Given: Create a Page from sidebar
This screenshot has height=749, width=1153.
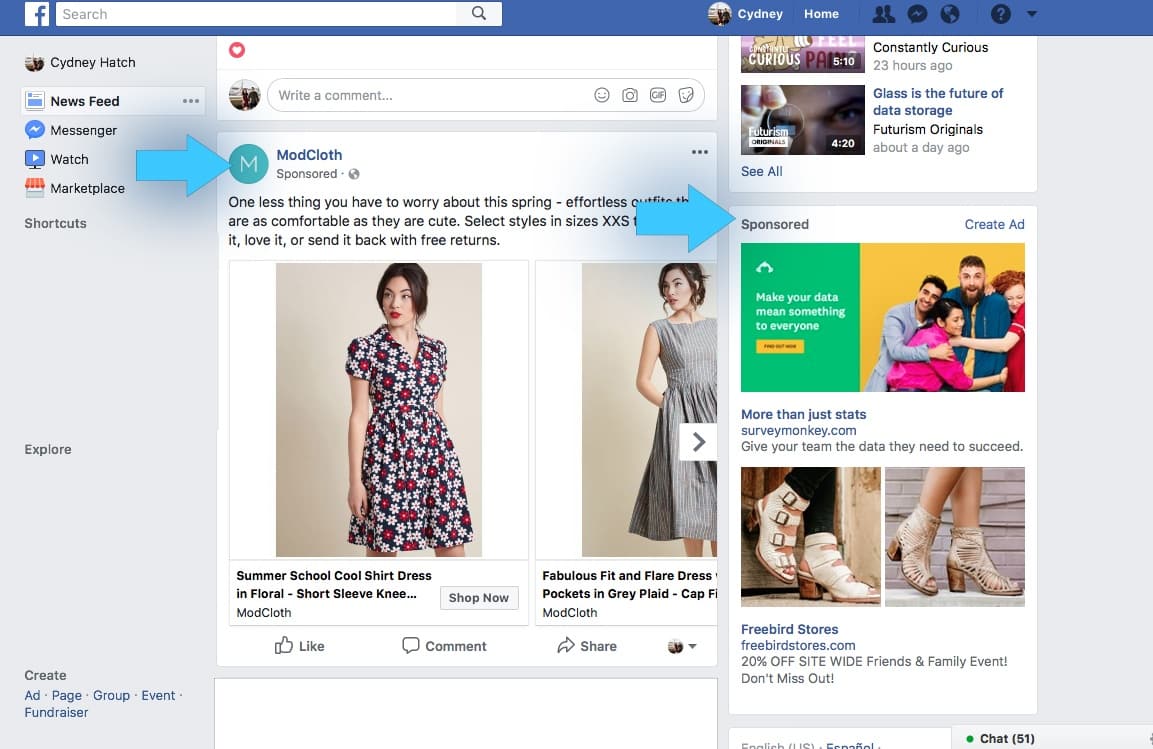Looking at the screenshot, I should (66, 695).
